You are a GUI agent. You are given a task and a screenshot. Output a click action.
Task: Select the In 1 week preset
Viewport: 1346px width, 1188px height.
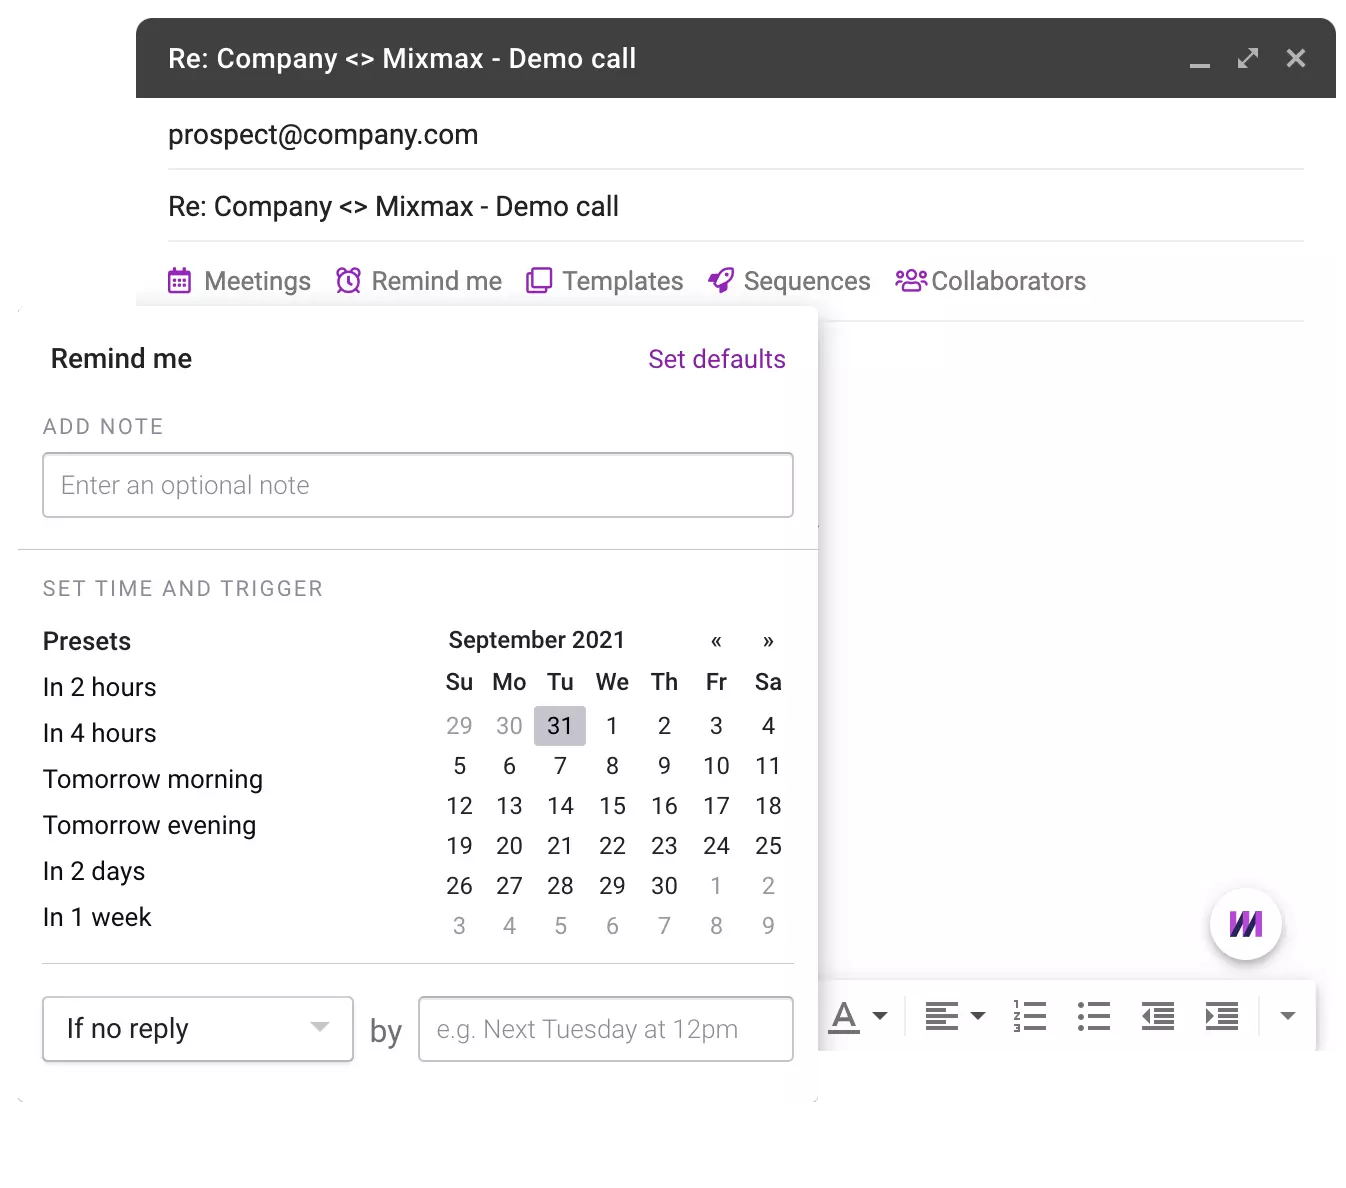(97, 918)
